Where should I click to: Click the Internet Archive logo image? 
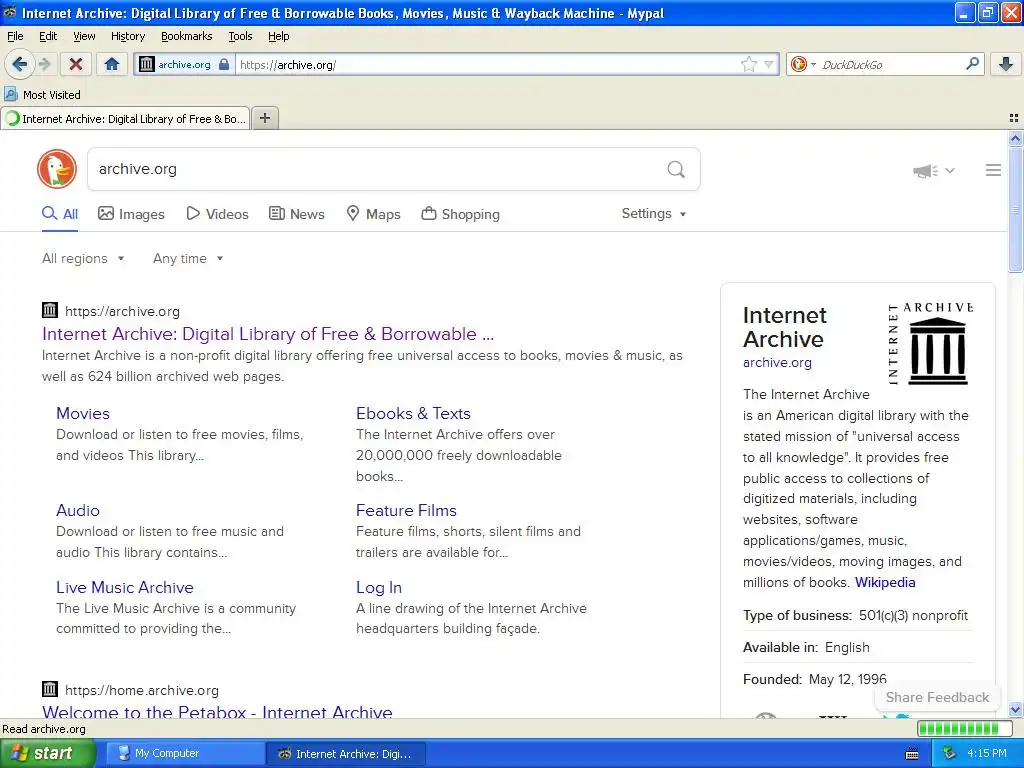(931, 343)
